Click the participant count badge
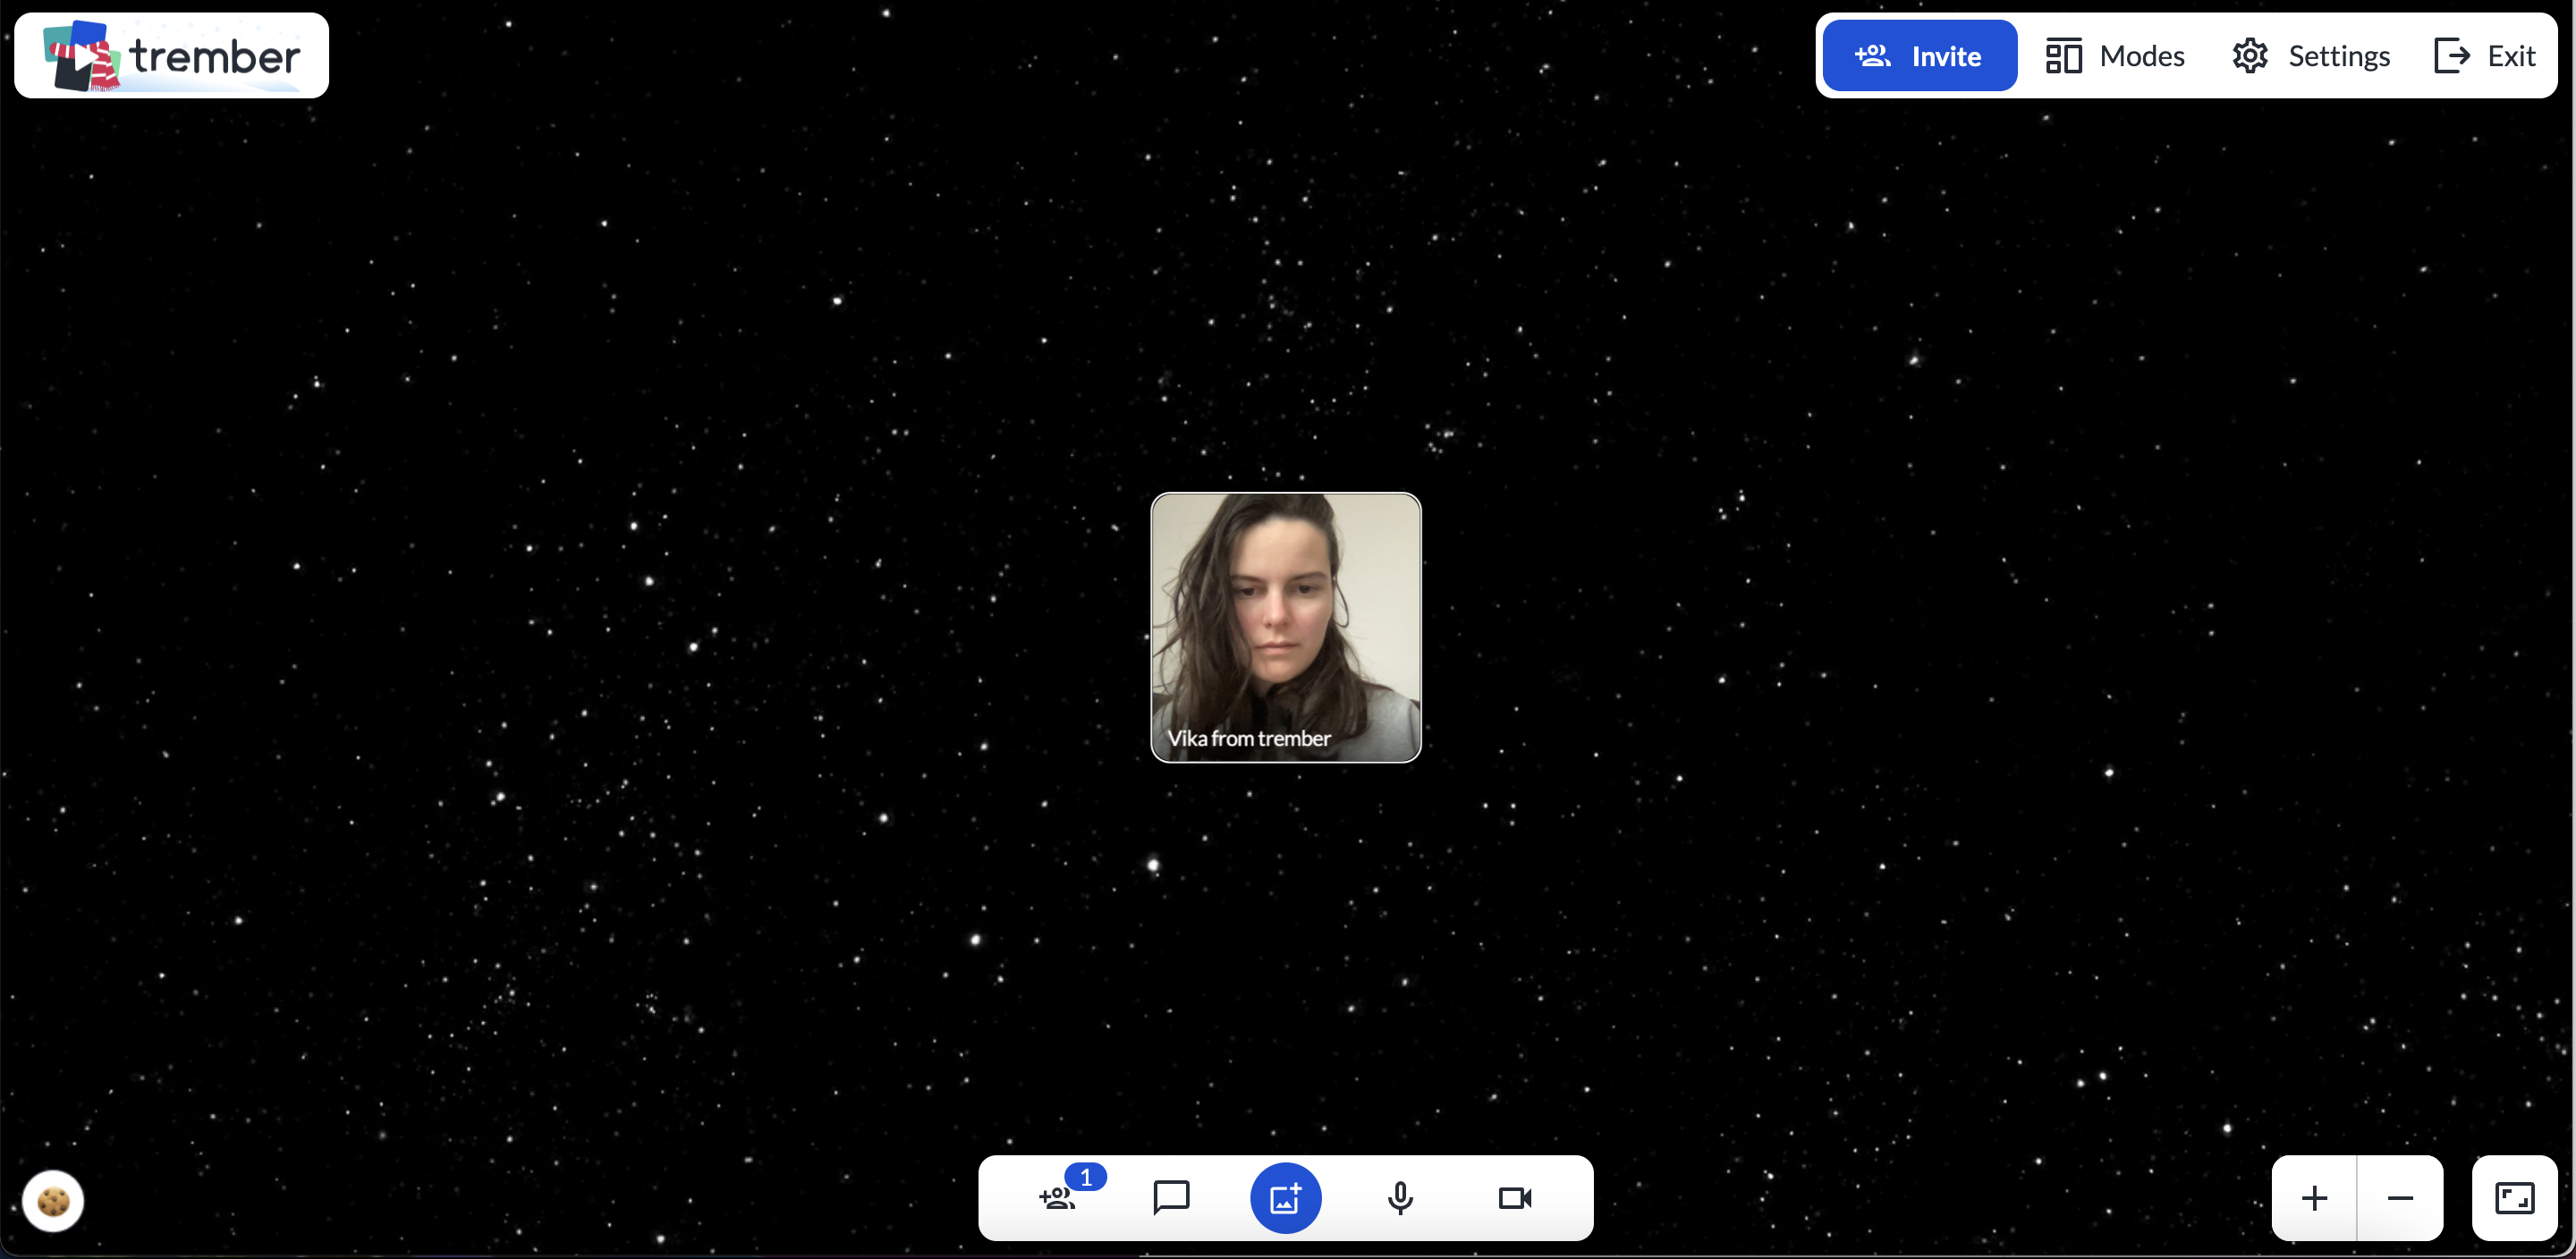Viewport: 2576px width, 1259px height. 1086,1177
